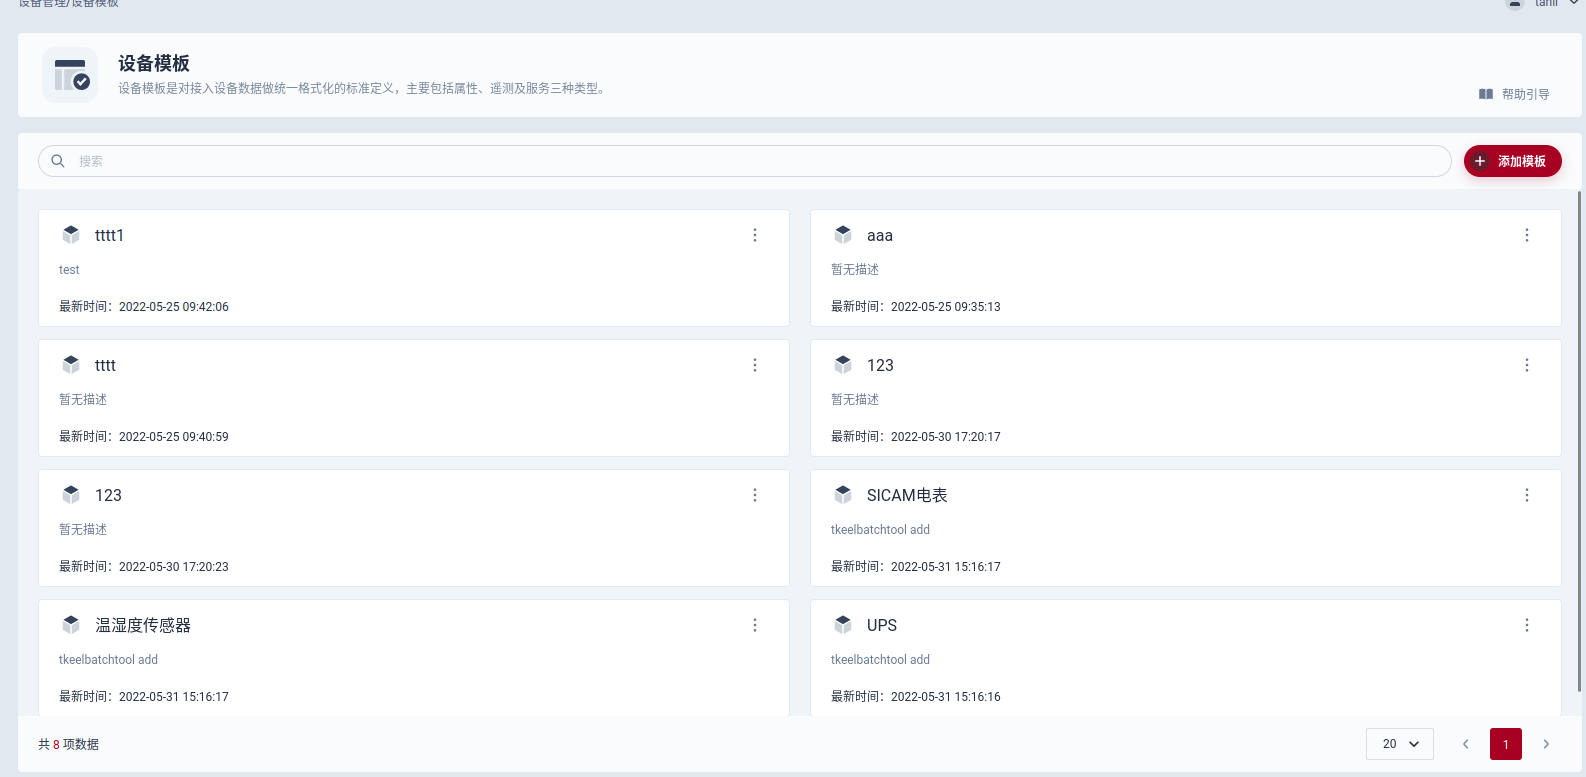
Task: Expand the user account dropdown arrow
Action: pyautogui.click(x=1573, y=3)
